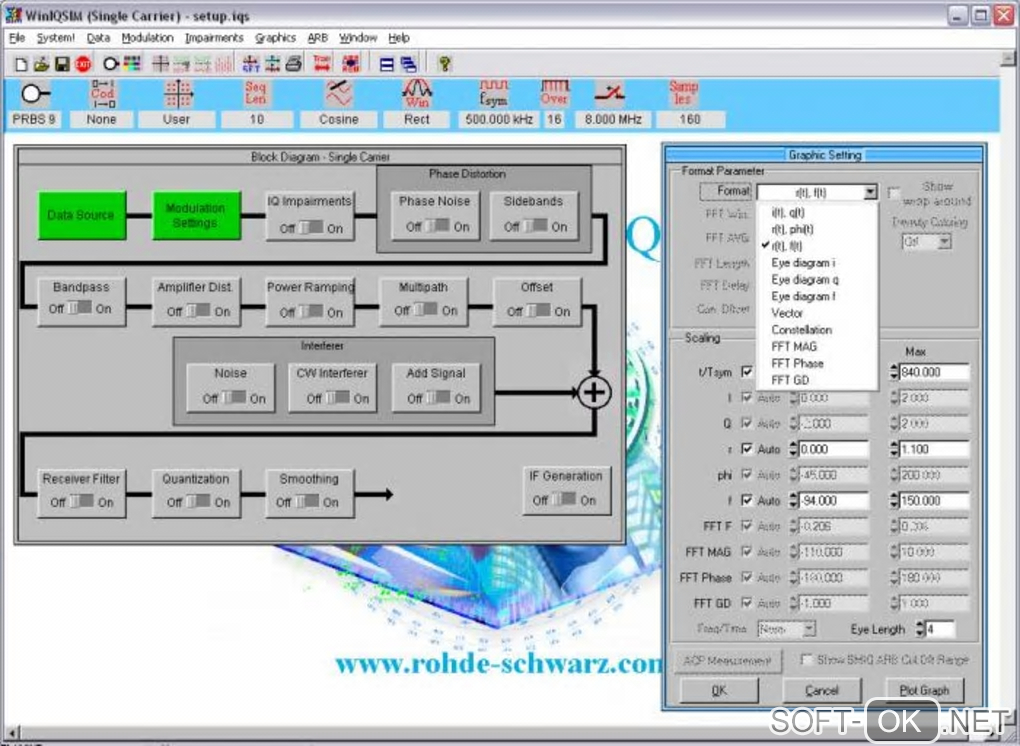Click the filter icon above Cosine
Image resolution: width=1020 pixels, height=746 pixels.
click(339, 94)
